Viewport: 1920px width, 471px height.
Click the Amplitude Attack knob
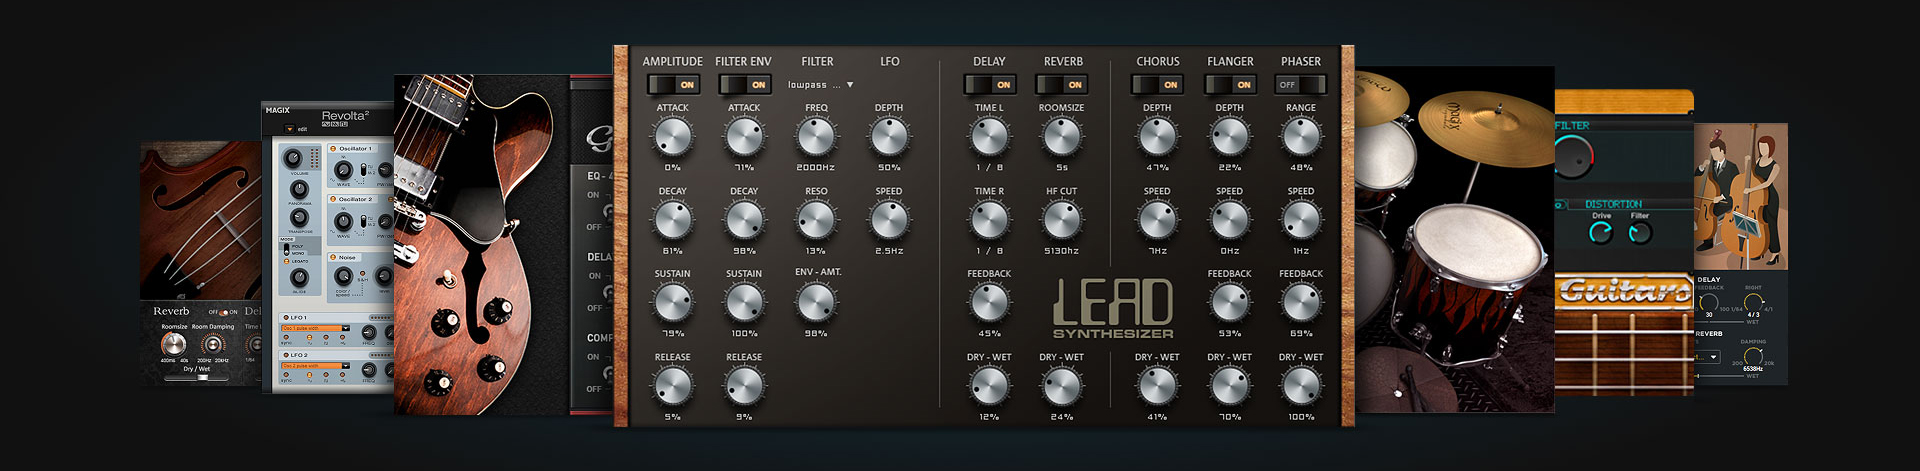[x=673, y=137]
